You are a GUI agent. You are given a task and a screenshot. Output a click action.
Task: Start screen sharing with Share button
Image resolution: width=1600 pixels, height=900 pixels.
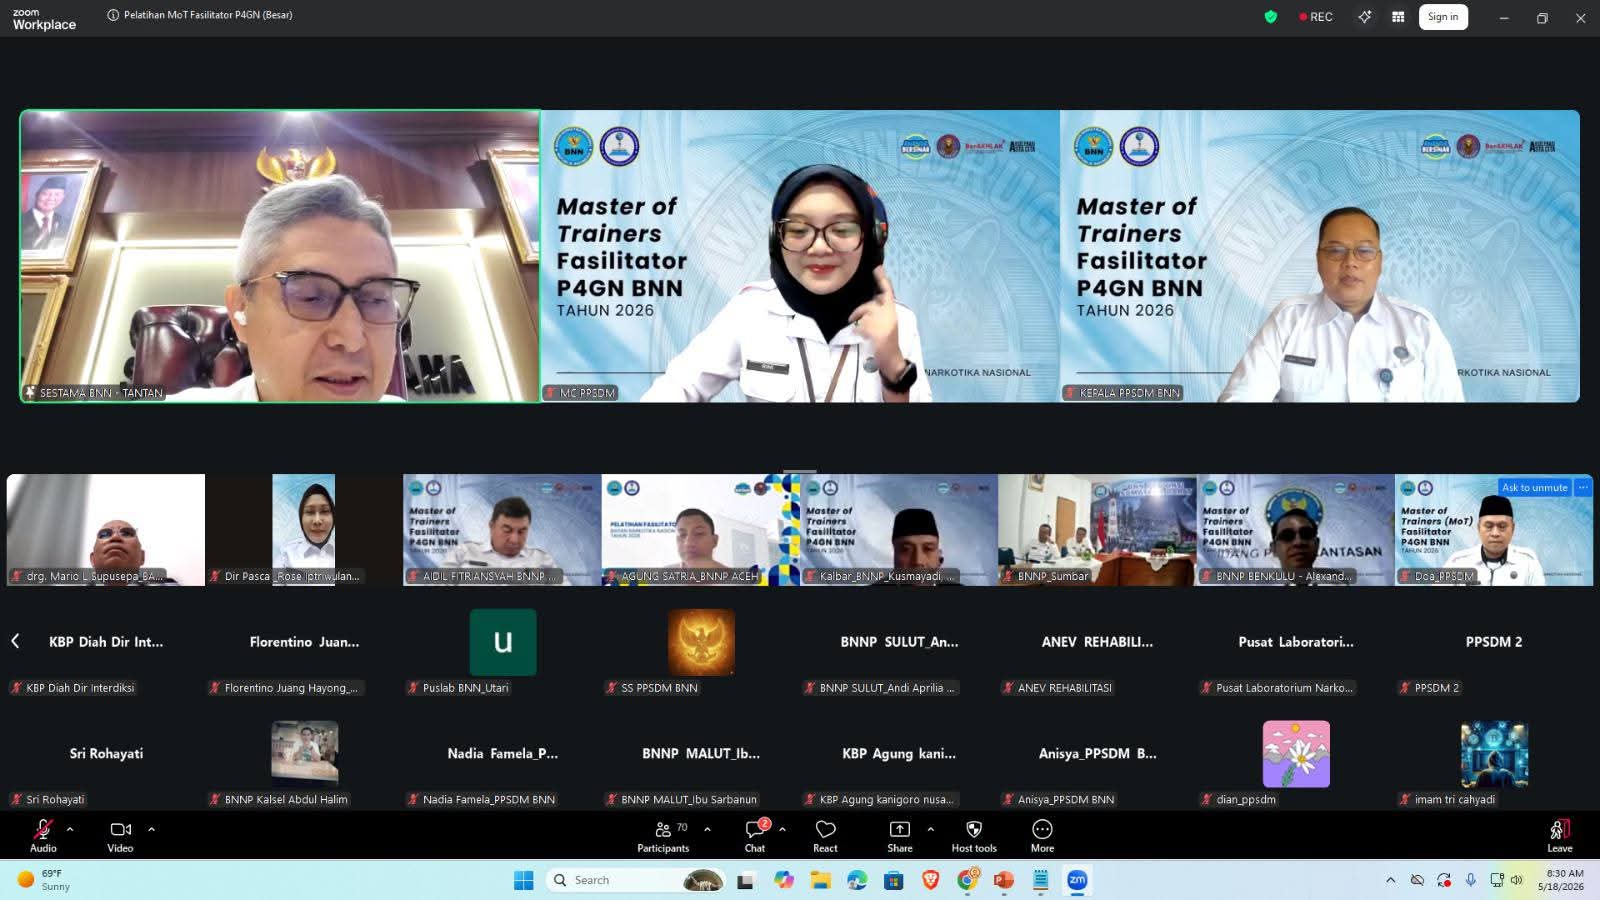900,836
